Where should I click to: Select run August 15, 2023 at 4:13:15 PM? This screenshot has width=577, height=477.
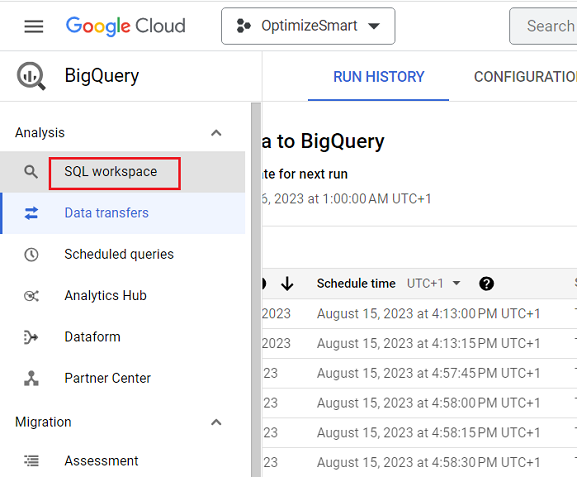(x=428, y=343)
